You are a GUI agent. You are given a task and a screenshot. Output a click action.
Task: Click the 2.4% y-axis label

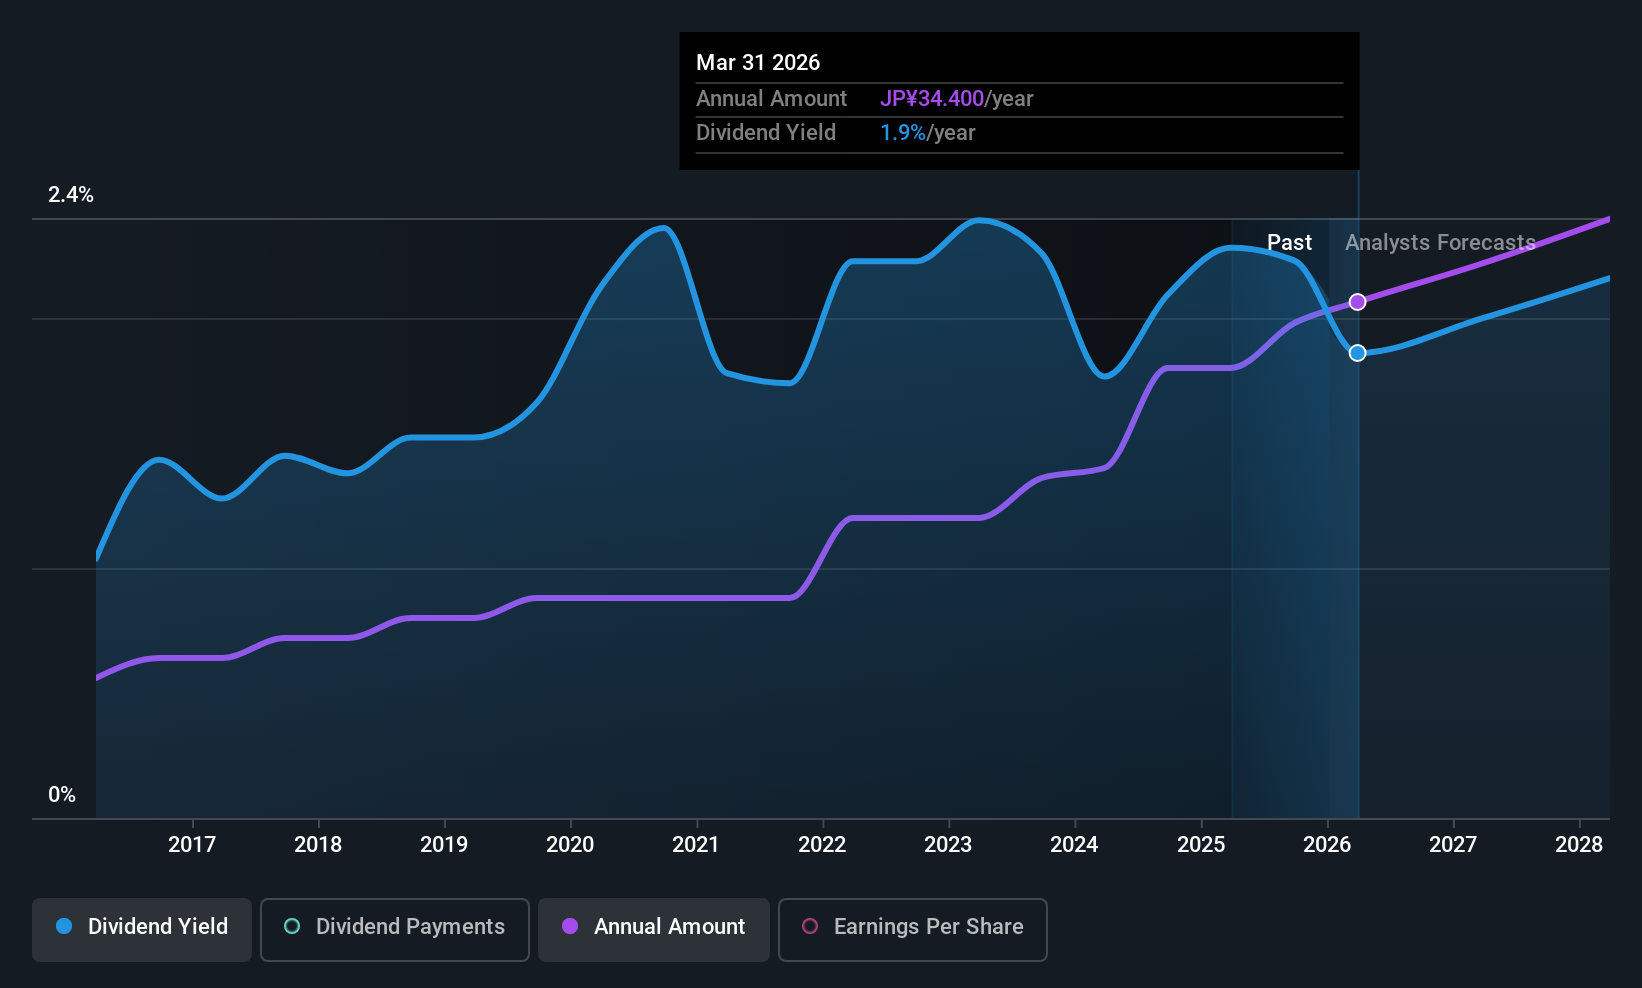click(x=71, y=194)
